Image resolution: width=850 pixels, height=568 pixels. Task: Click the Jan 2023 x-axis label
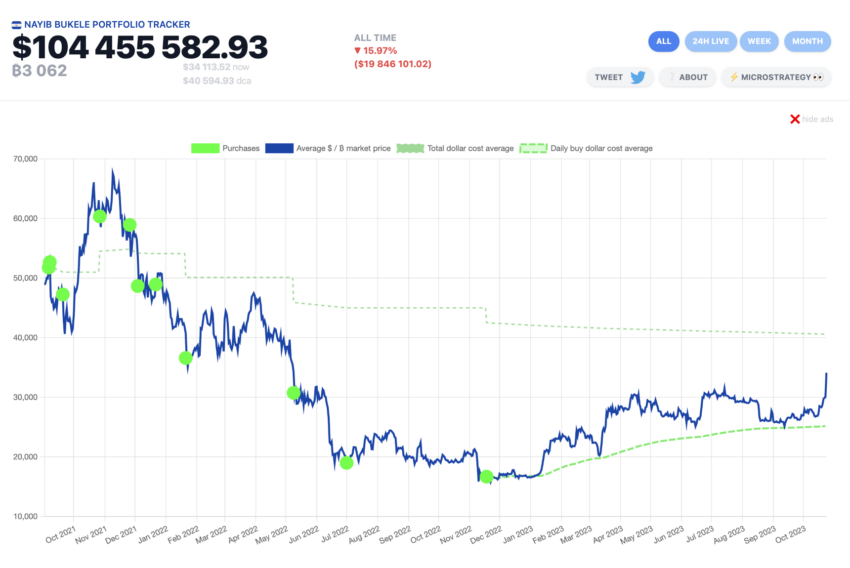518,534
